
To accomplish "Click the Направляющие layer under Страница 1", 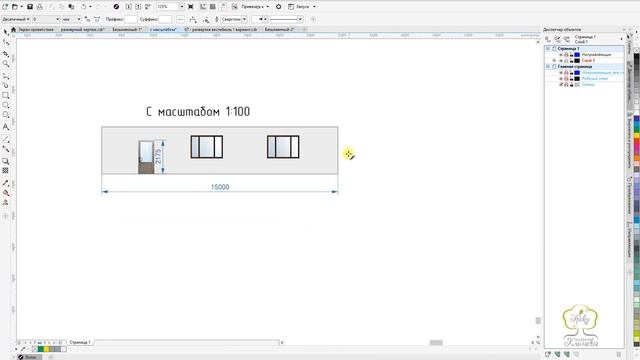I will [x=596, y=55].
